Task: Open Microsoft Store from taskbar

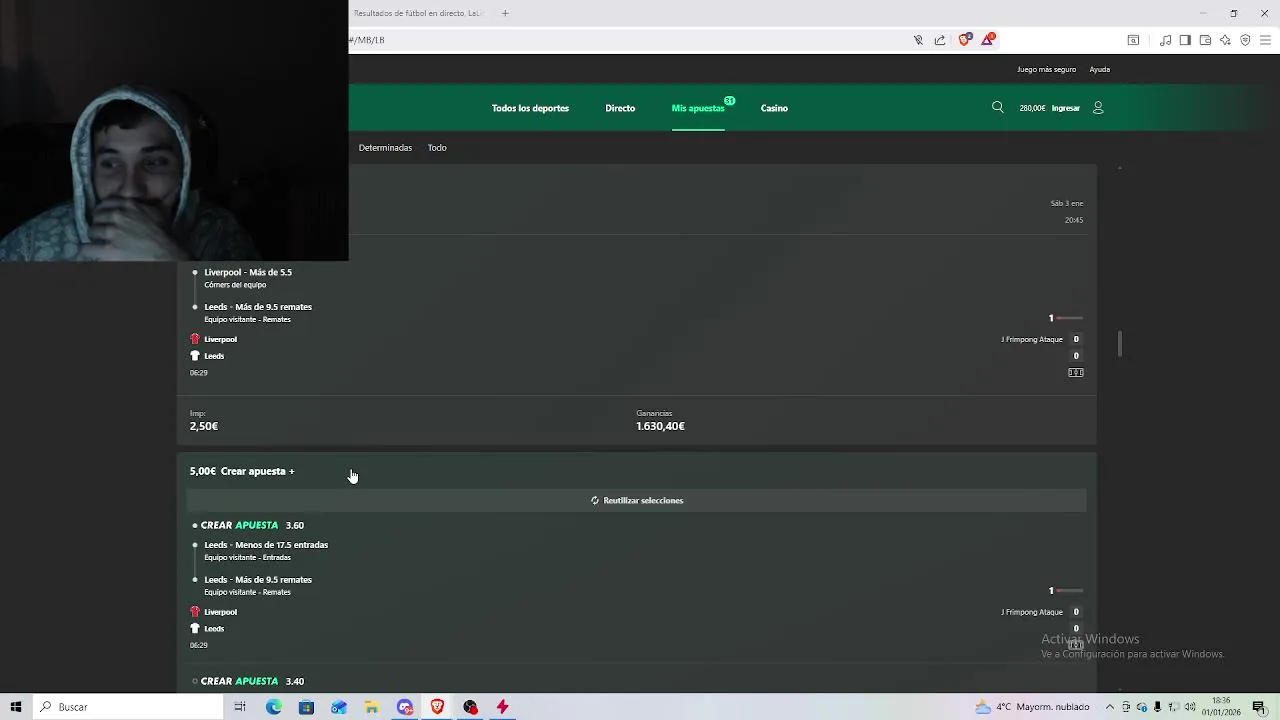Action: pos(306,707)
